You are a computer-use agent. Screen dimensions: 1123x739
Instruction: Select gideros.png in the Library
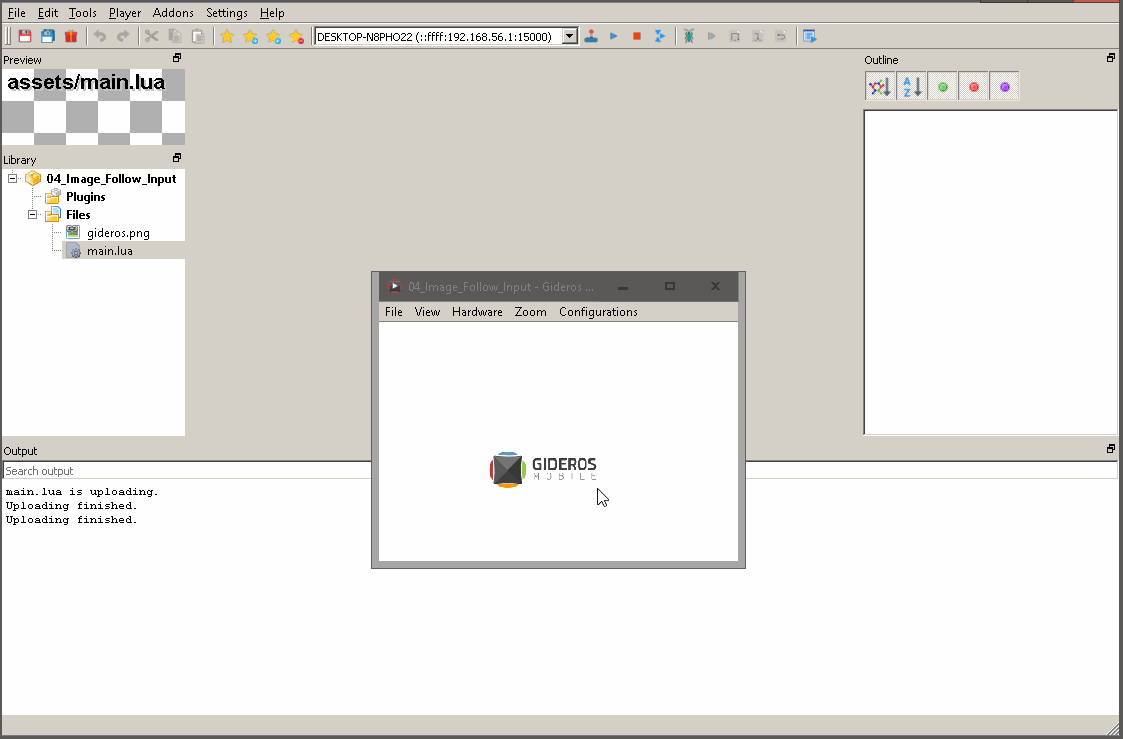118,232
